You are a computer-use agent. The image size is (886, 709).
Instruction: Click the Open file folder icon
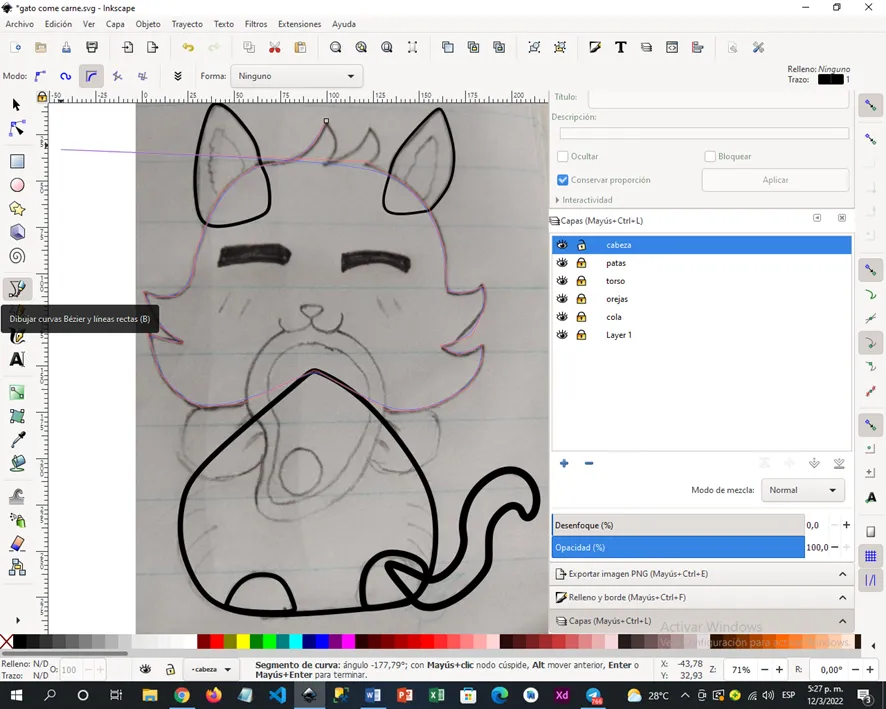(41, 47)
